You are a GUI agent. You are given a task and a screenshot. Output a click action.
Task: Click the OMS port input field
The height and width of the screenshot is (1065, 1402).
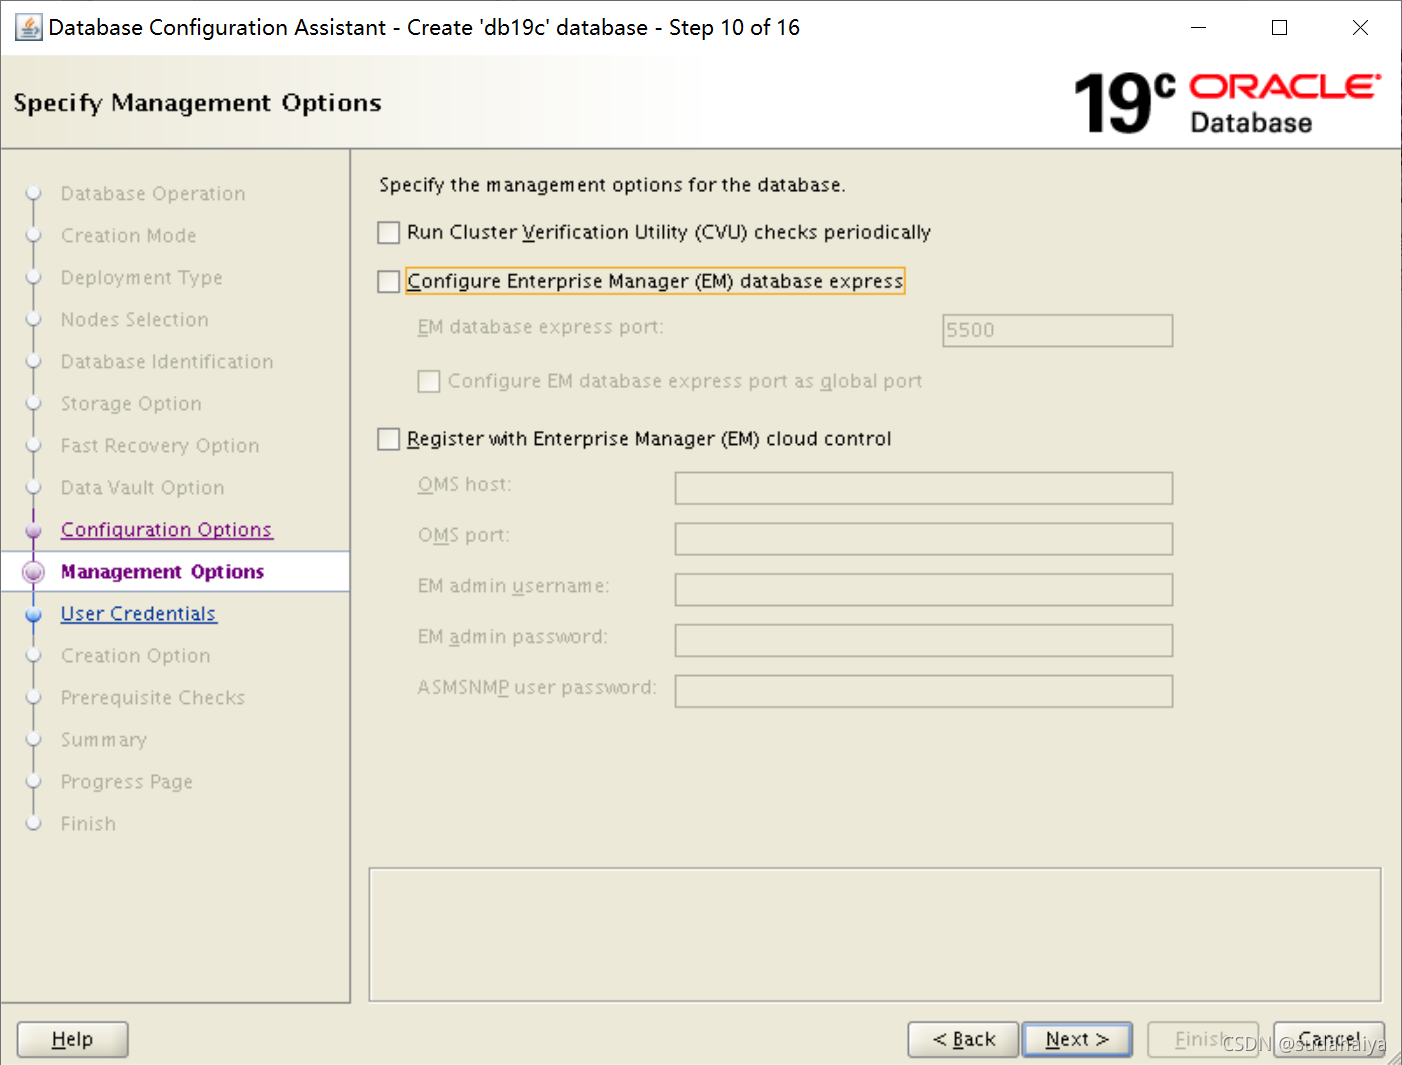pos(923,539)
